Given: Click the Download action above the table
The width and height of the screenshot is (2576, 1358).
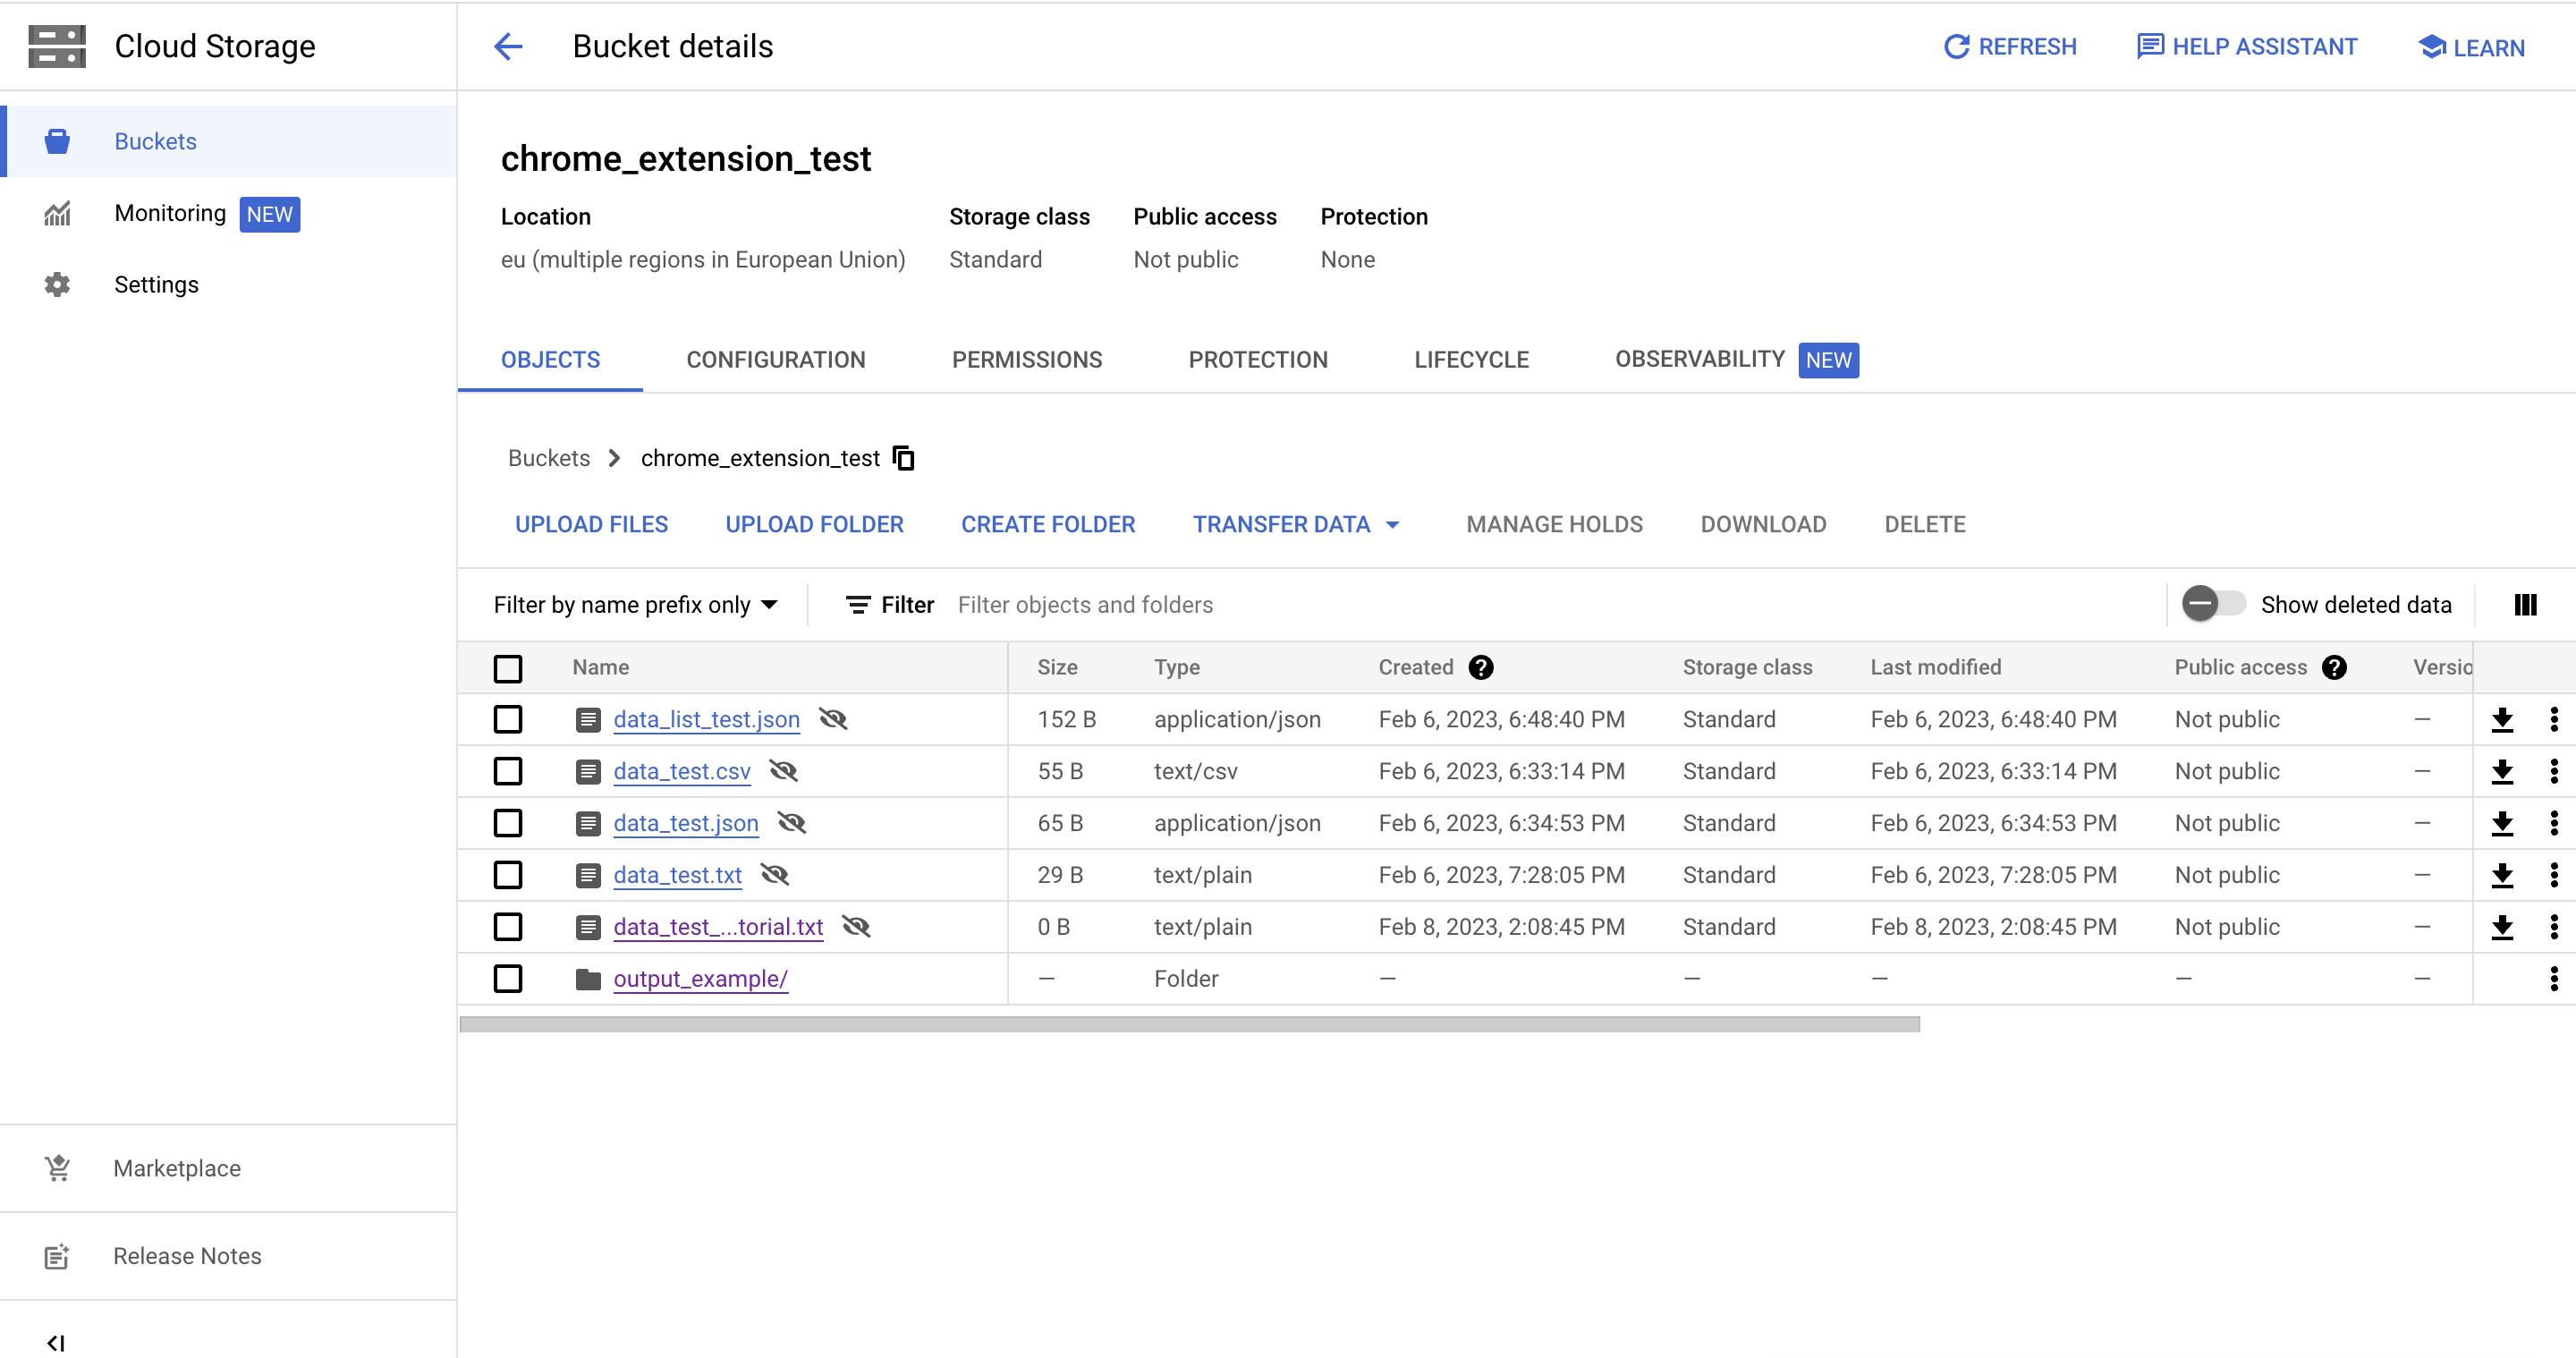Looking at the screenshot, I should (1763, 525).
